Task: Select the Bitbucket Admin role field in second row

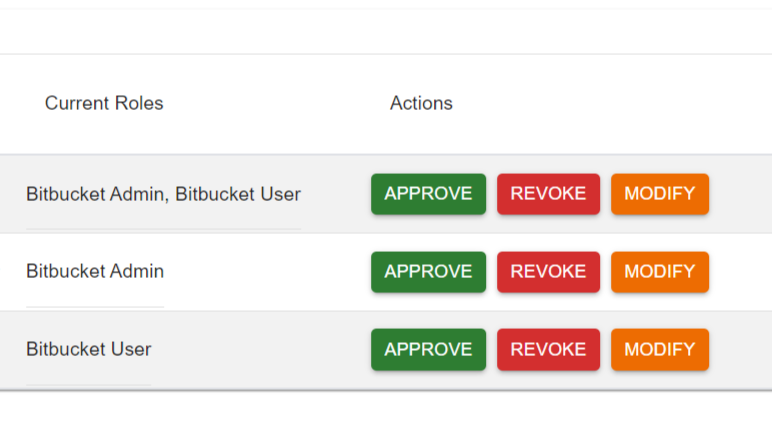Action: pyautogui.click(x=95, y=272)
